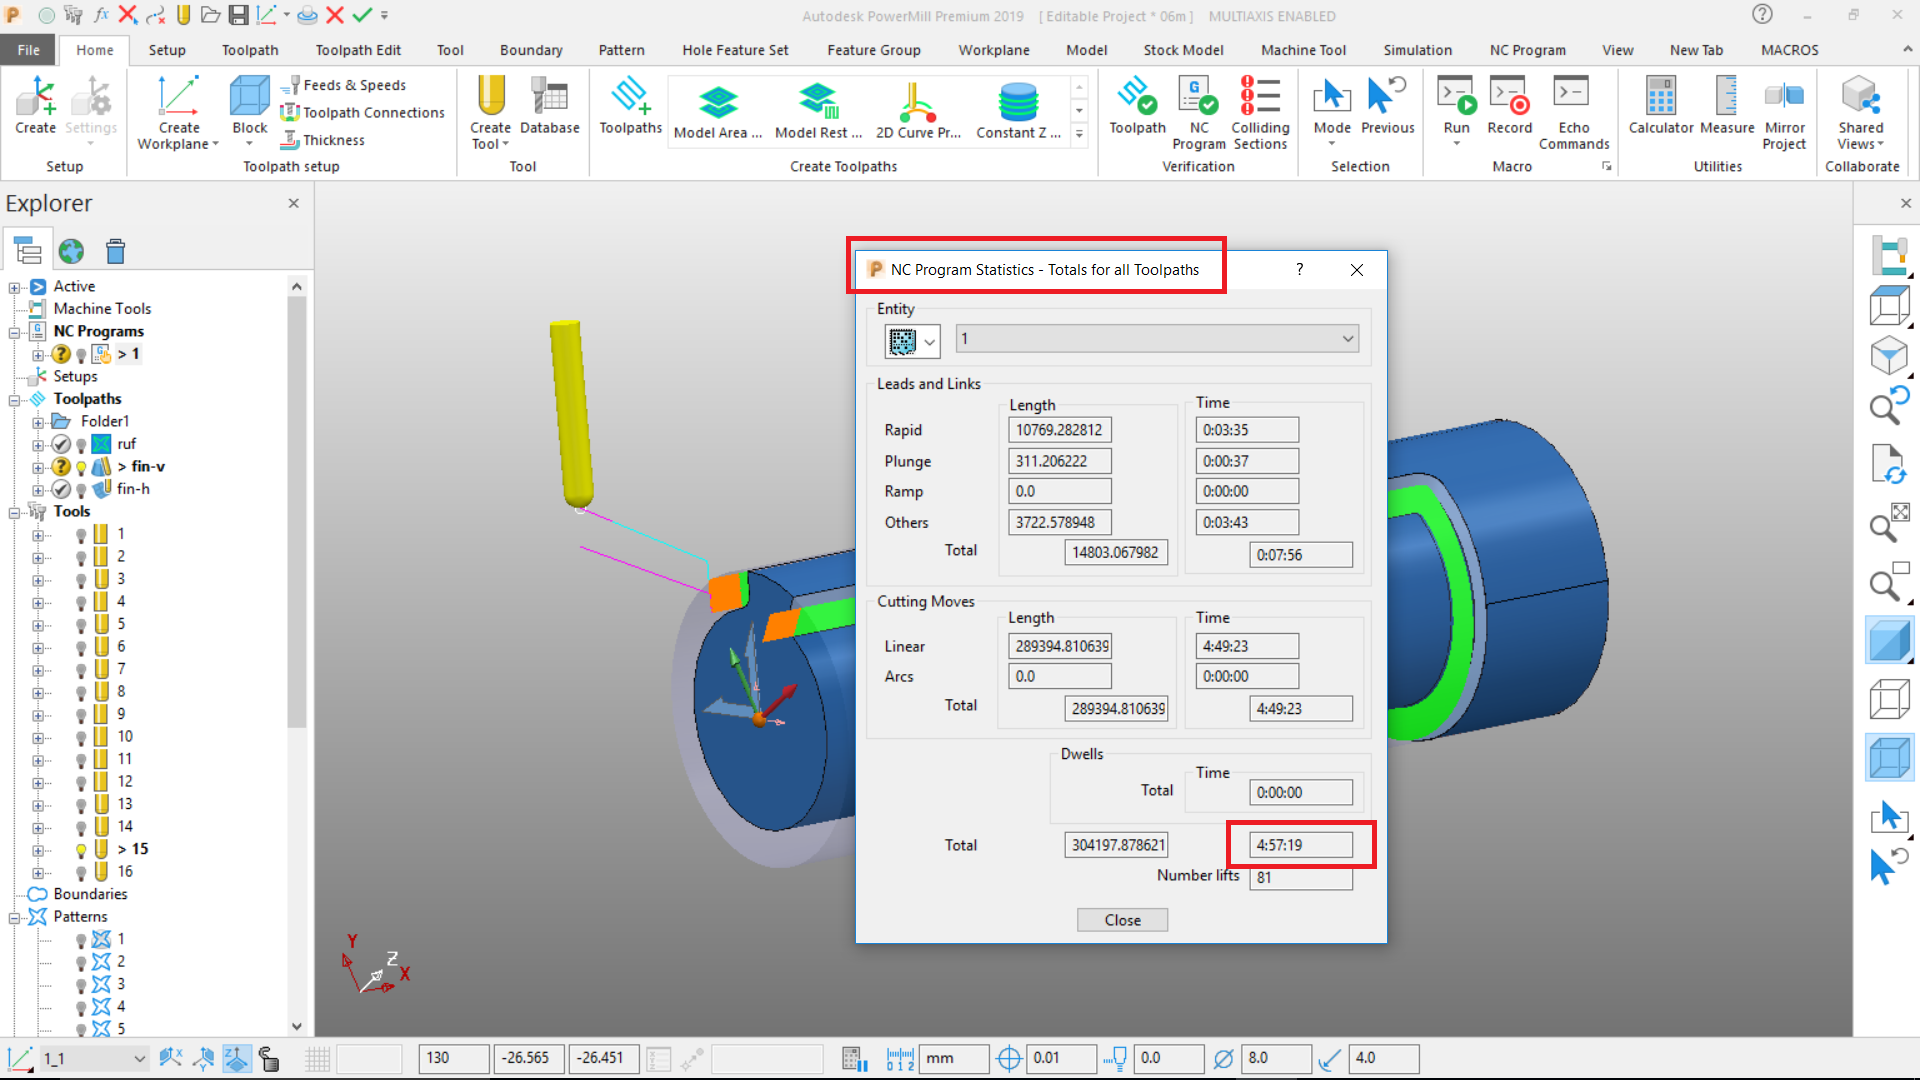Expand the Tools tree branch

coord(13,511)
